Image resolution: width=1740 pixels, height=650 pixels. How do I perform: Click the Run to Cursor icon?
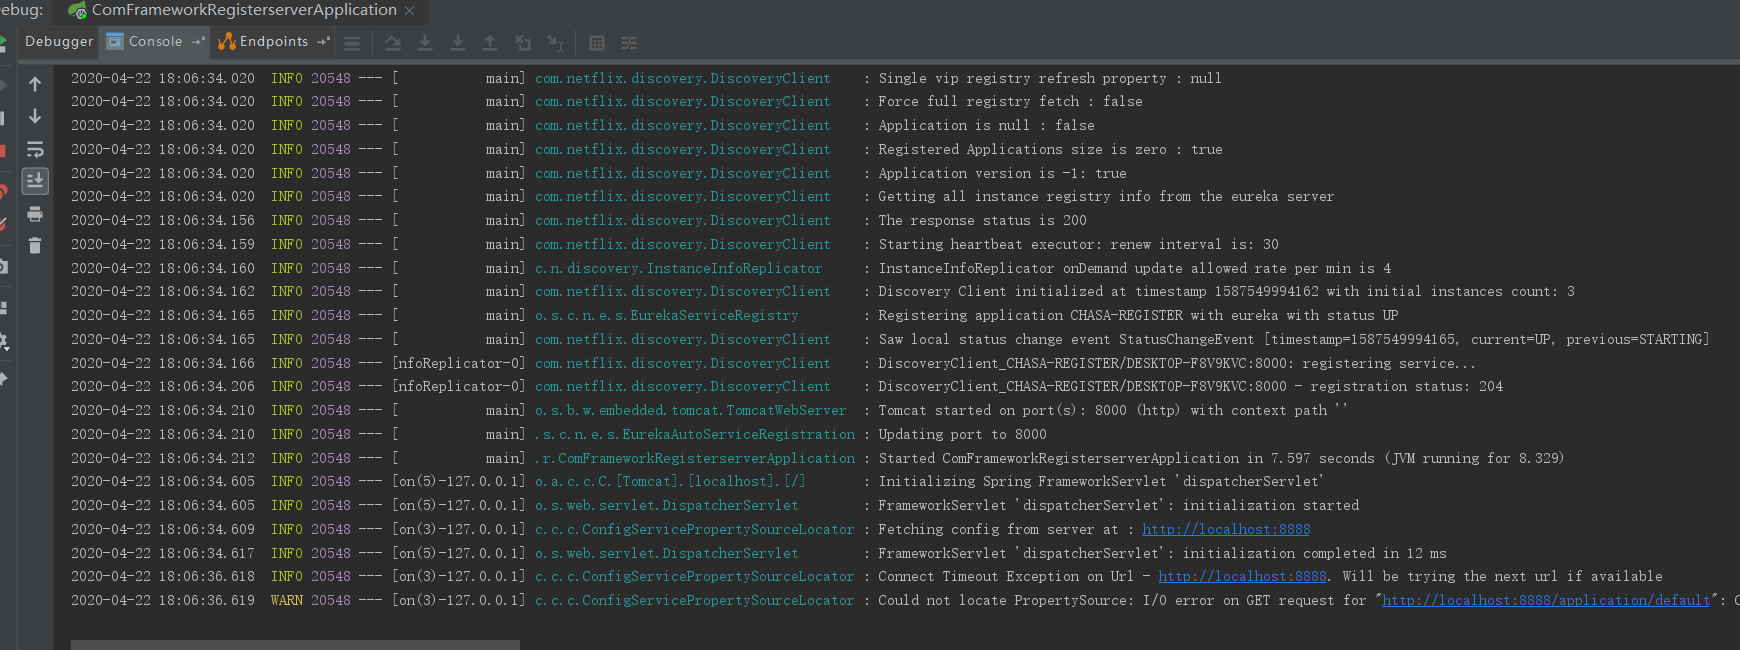coord(556,43)
